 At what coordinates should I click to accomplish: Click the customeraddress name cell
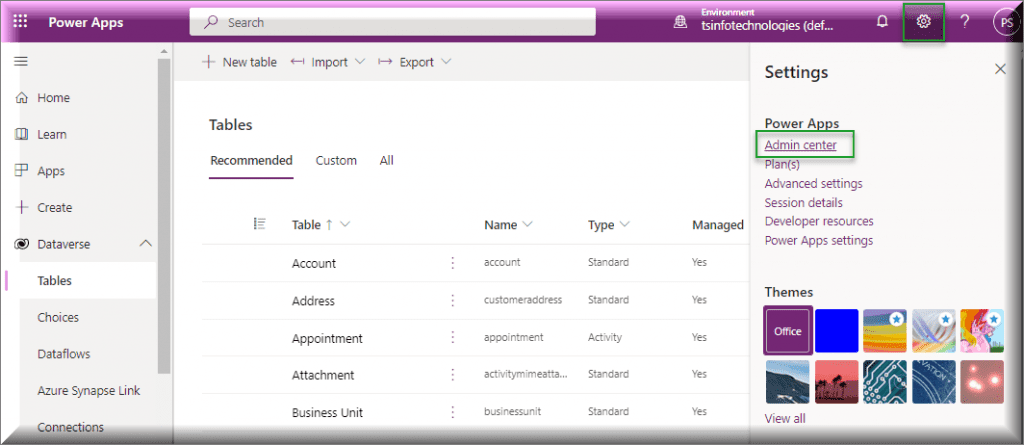click(522, 300)
